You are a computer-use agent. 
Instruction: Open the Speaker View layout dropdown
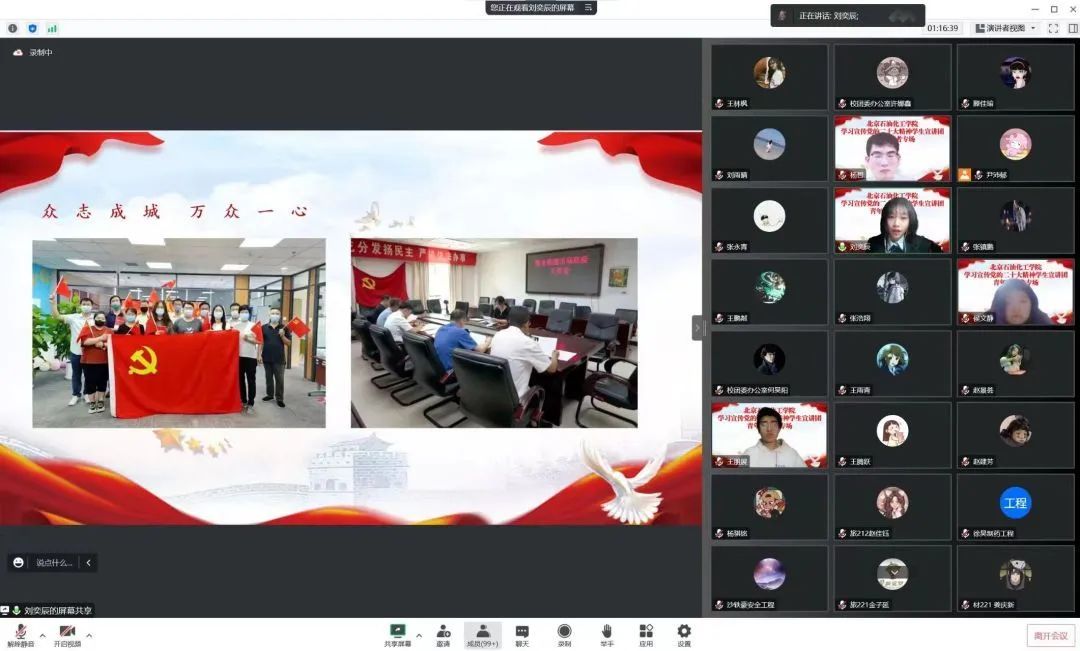click(x=1005, y=28)
